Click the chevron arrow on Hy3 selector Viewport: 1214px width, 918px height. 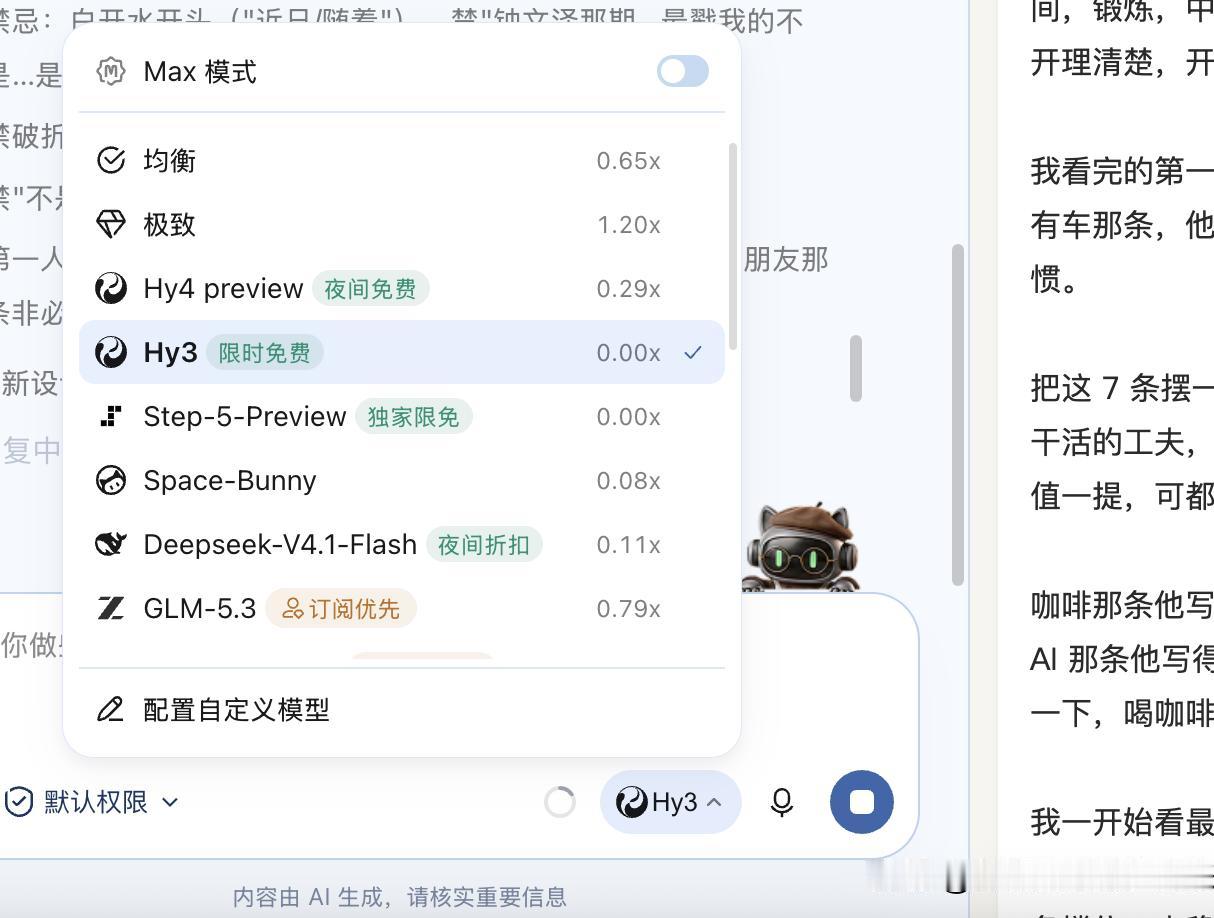coord(714,802)
